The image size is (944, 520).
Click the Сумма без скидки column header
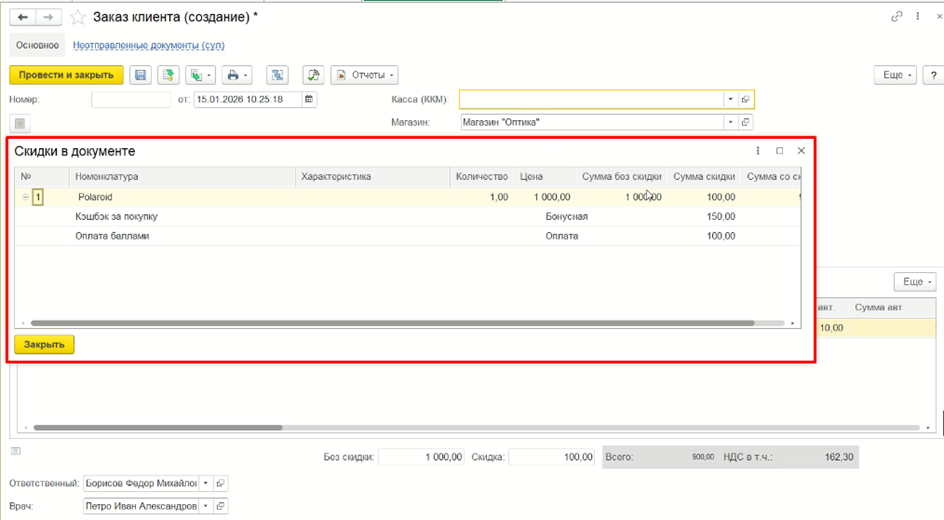coord(621,176)
